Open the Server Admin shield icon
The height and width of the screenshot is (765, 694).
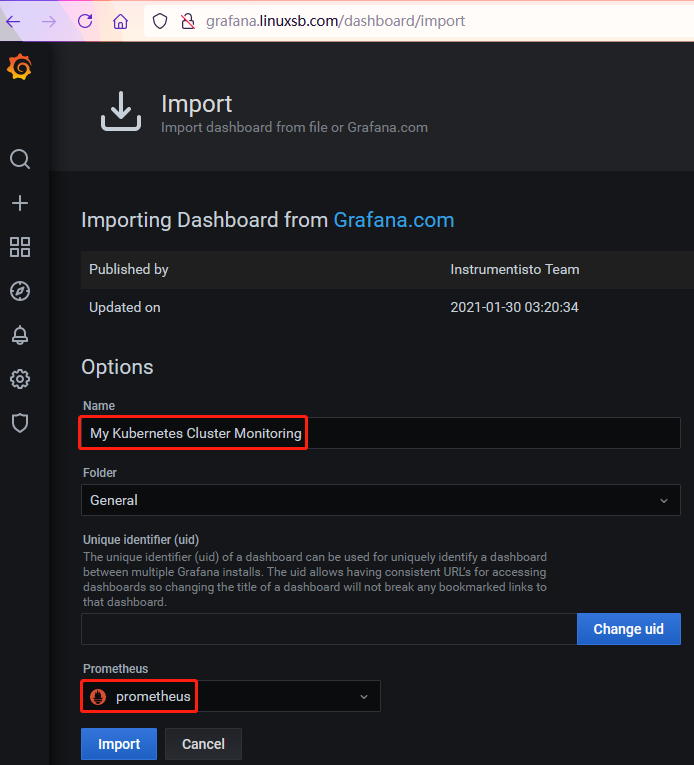[x=20, y=423]
